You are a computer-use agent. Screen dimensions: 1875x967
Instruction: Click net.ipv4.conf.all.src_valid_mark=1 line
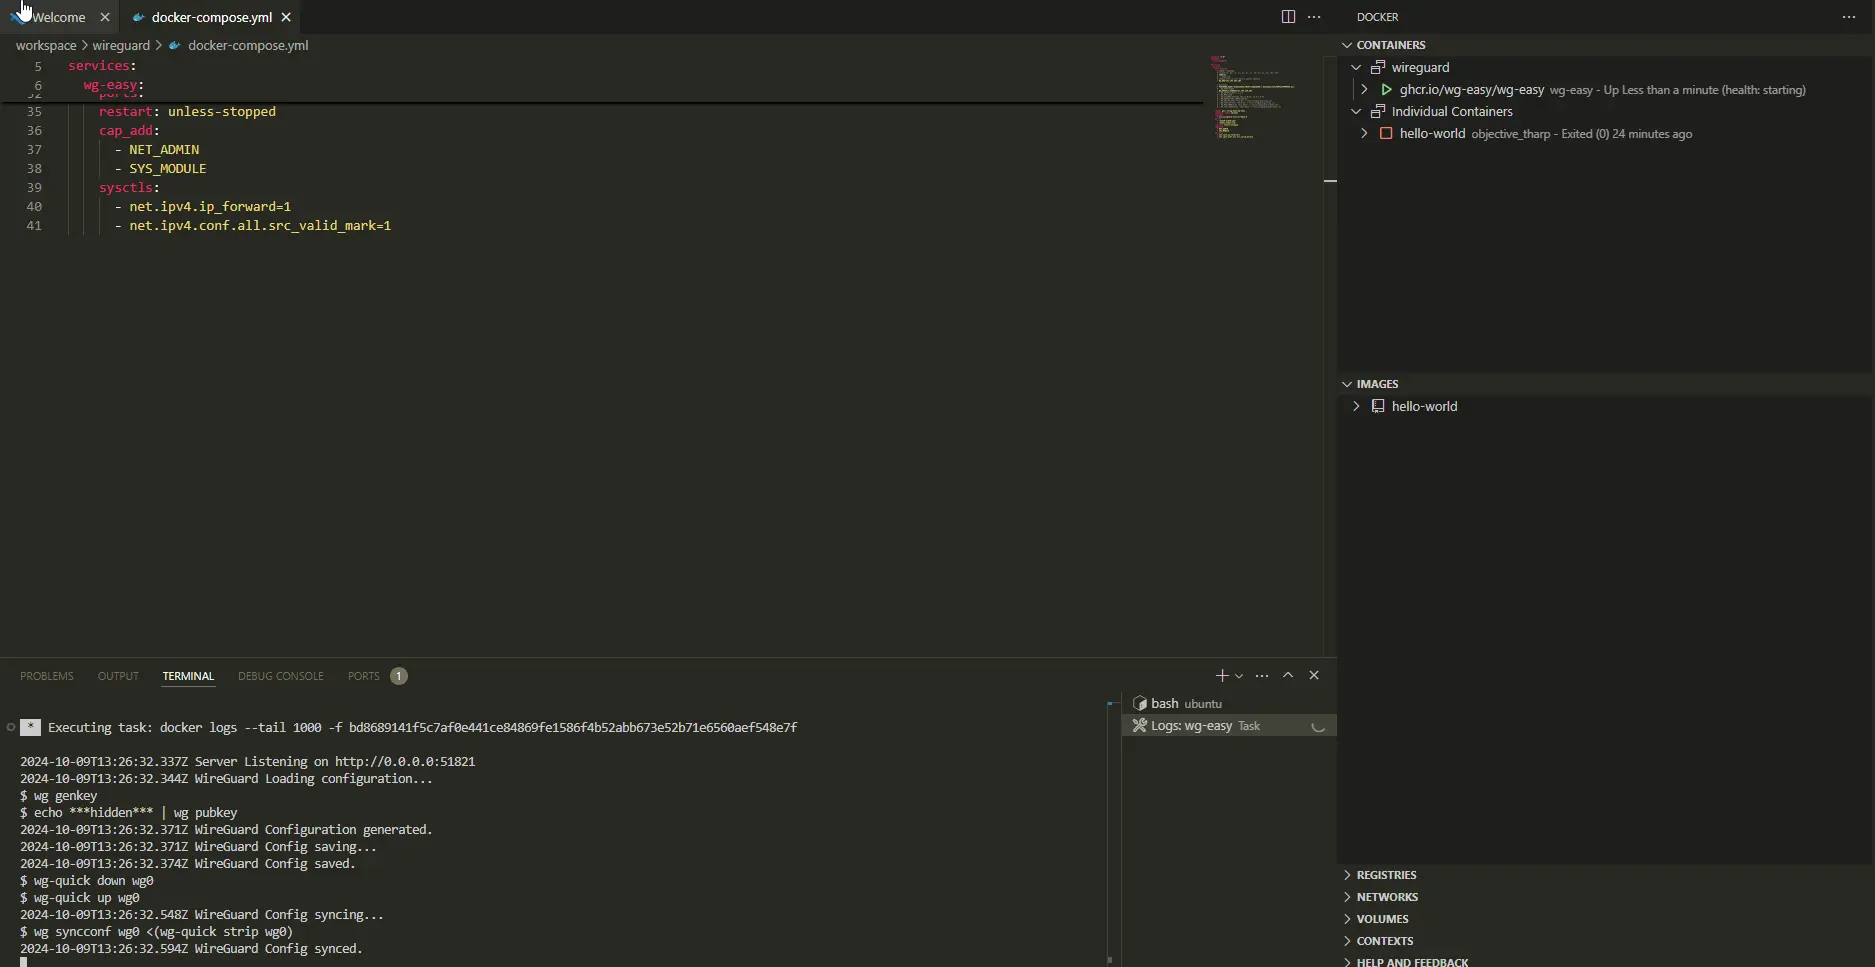(260, 225)
